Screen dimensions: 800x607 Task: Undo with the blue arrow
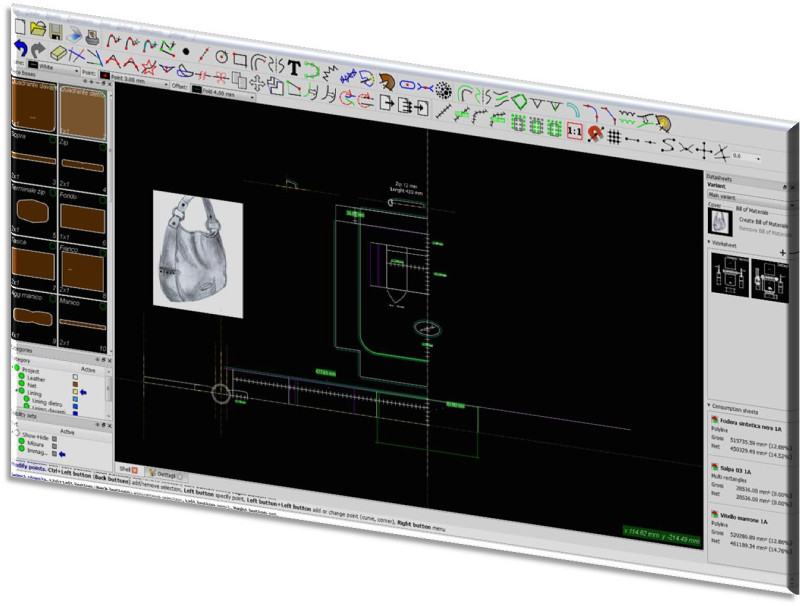point(20,48)
